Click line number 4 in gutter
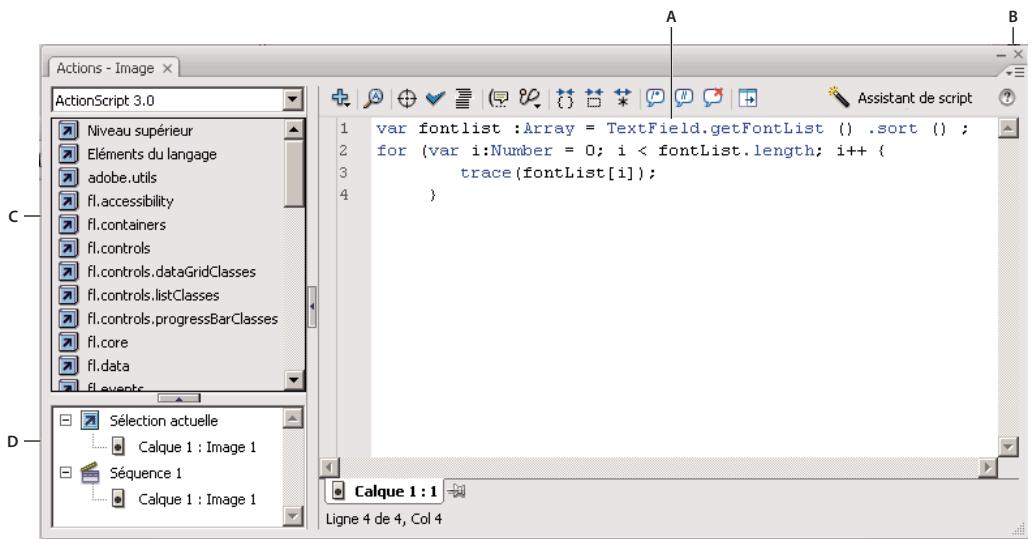 [x=344, y=195]
